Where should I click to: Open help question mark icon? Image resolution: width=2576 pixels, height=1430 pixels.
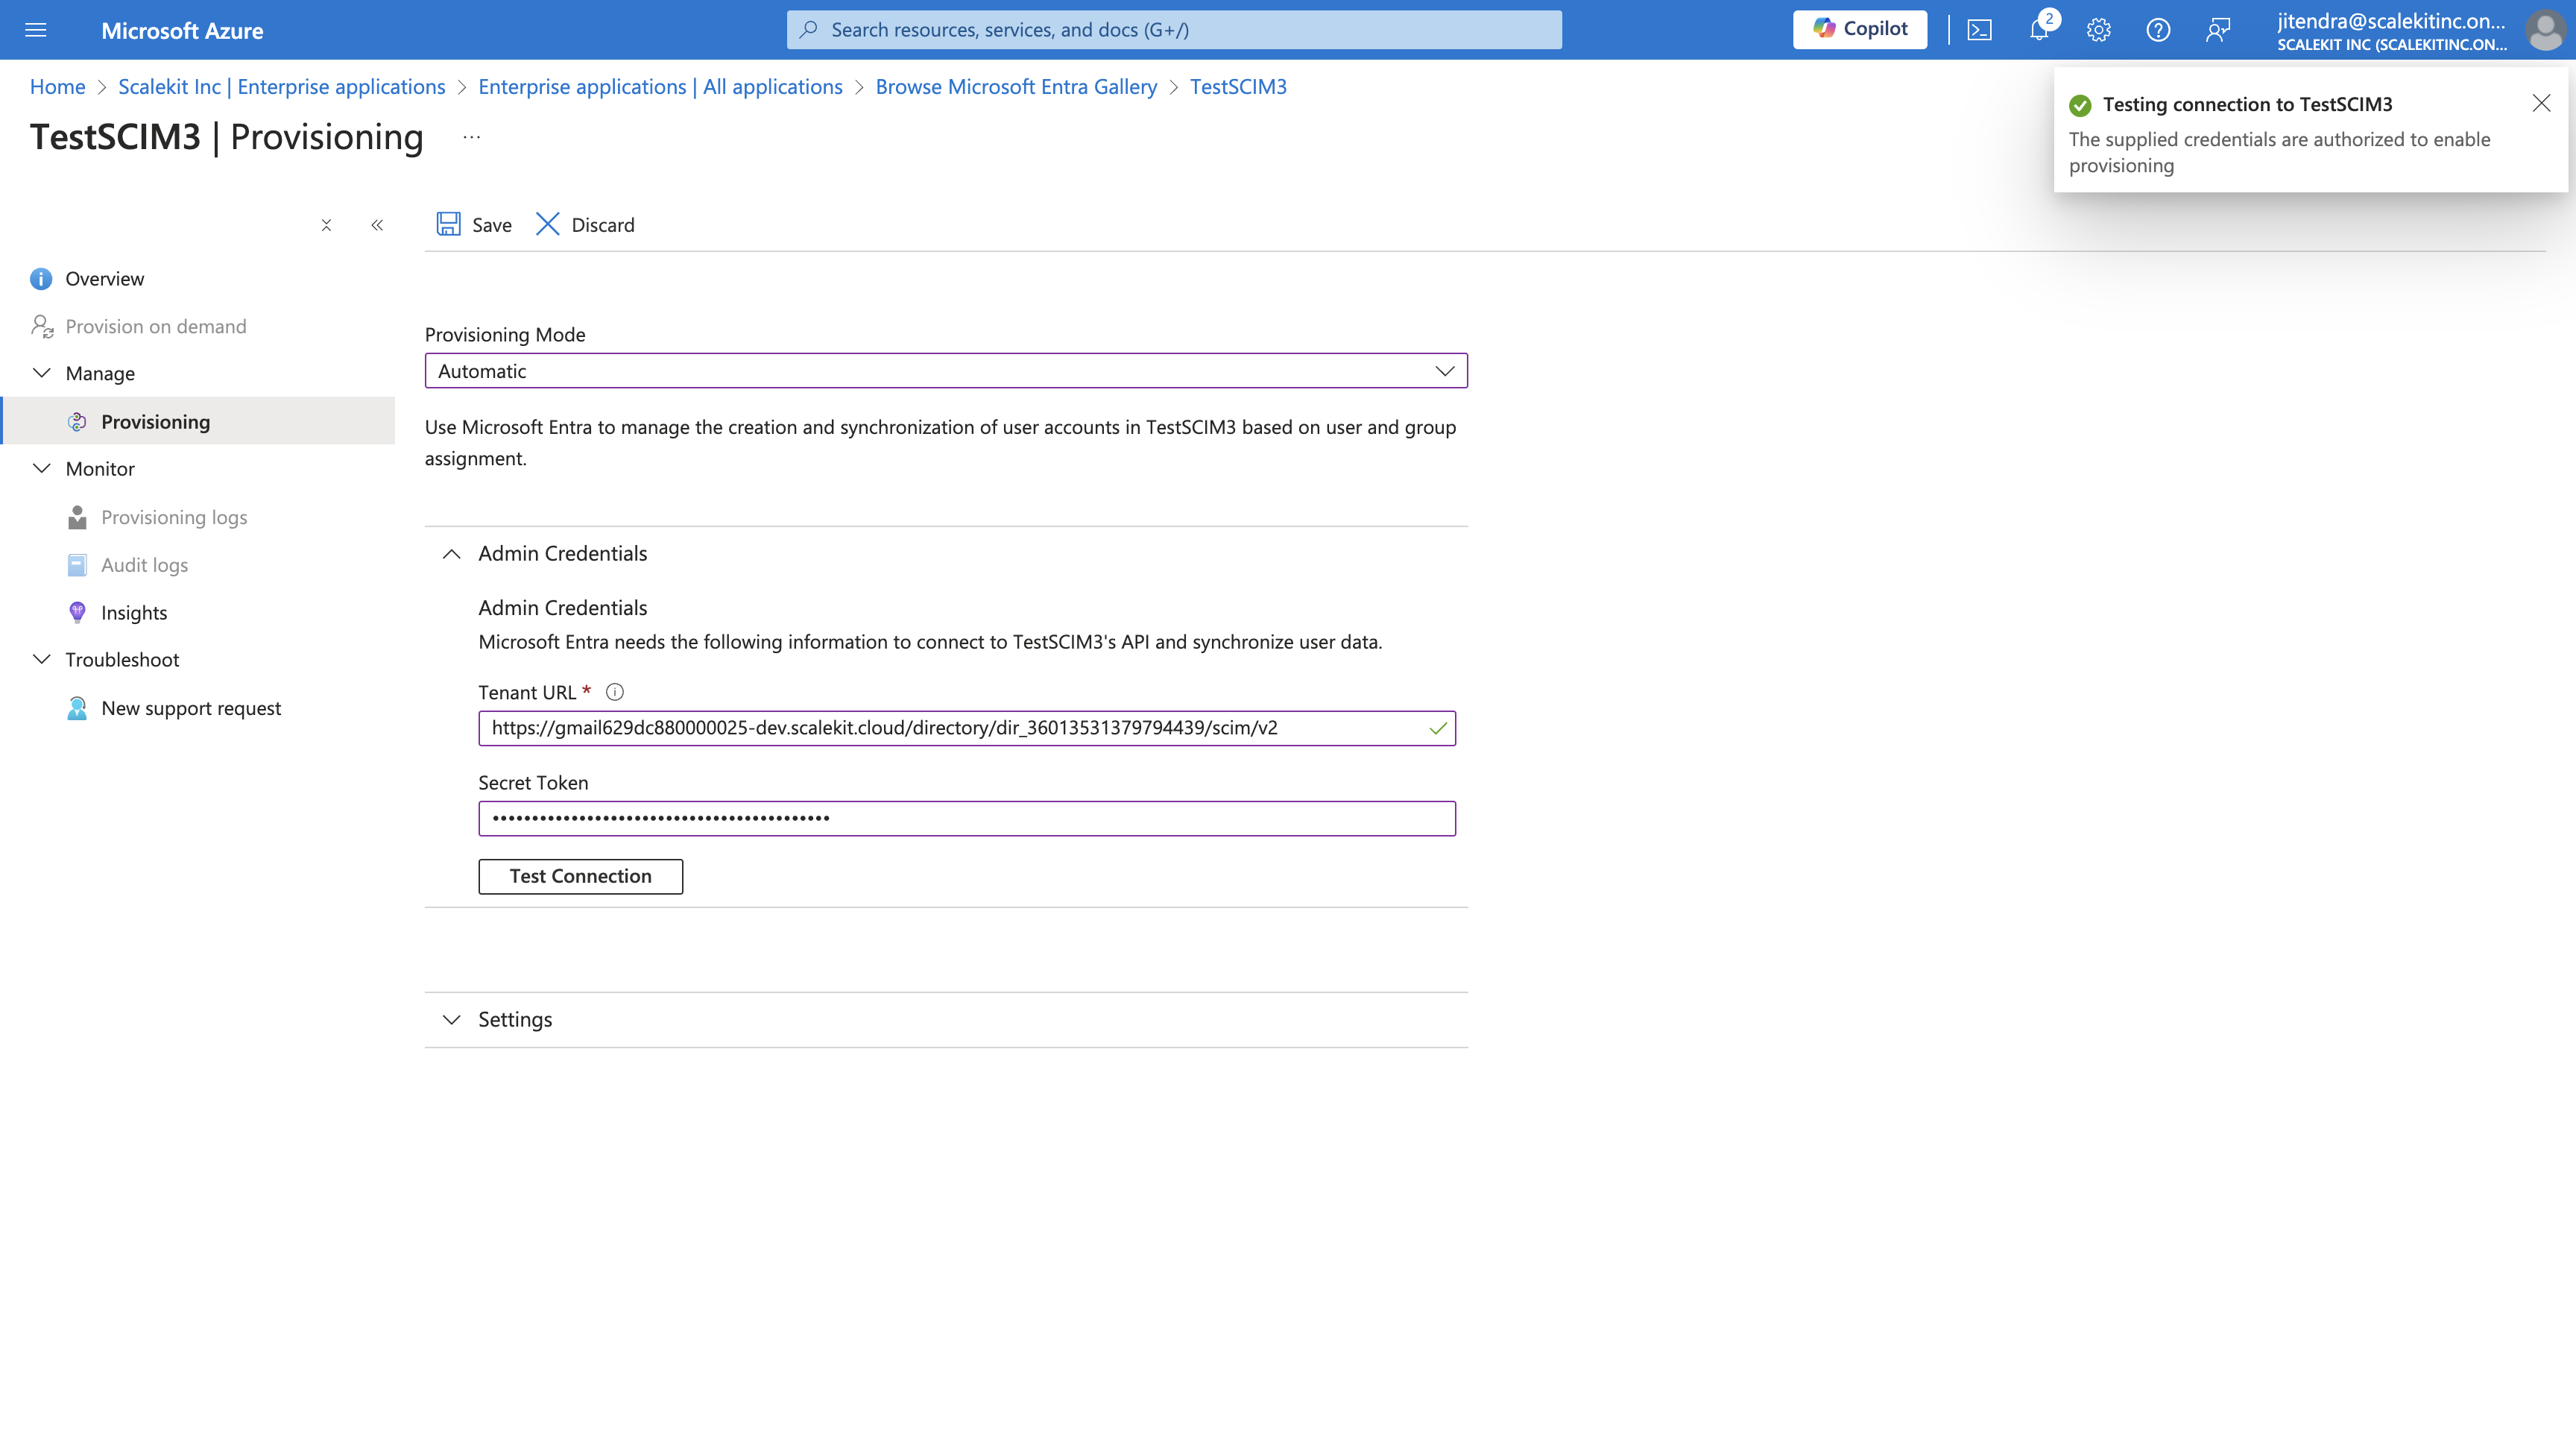point(2158,30)
